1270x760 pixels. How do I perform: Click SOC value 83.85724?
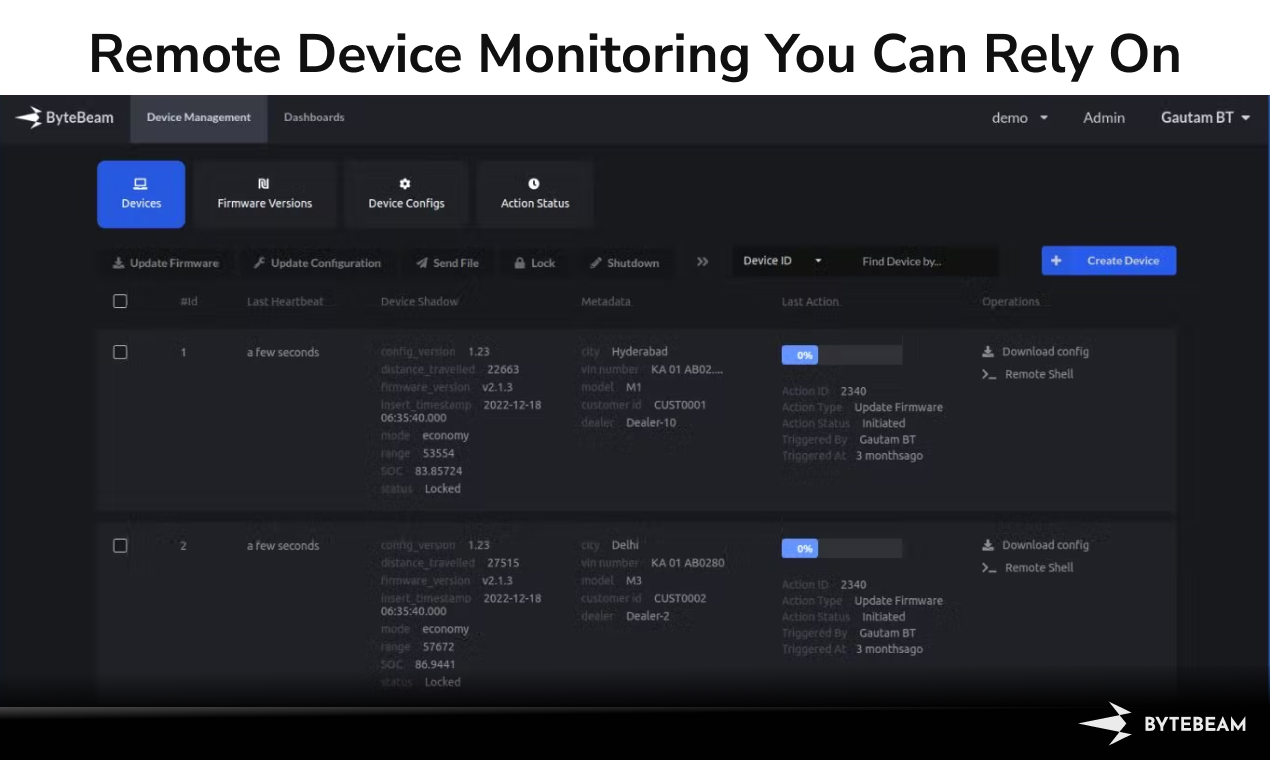pos(438,471)
